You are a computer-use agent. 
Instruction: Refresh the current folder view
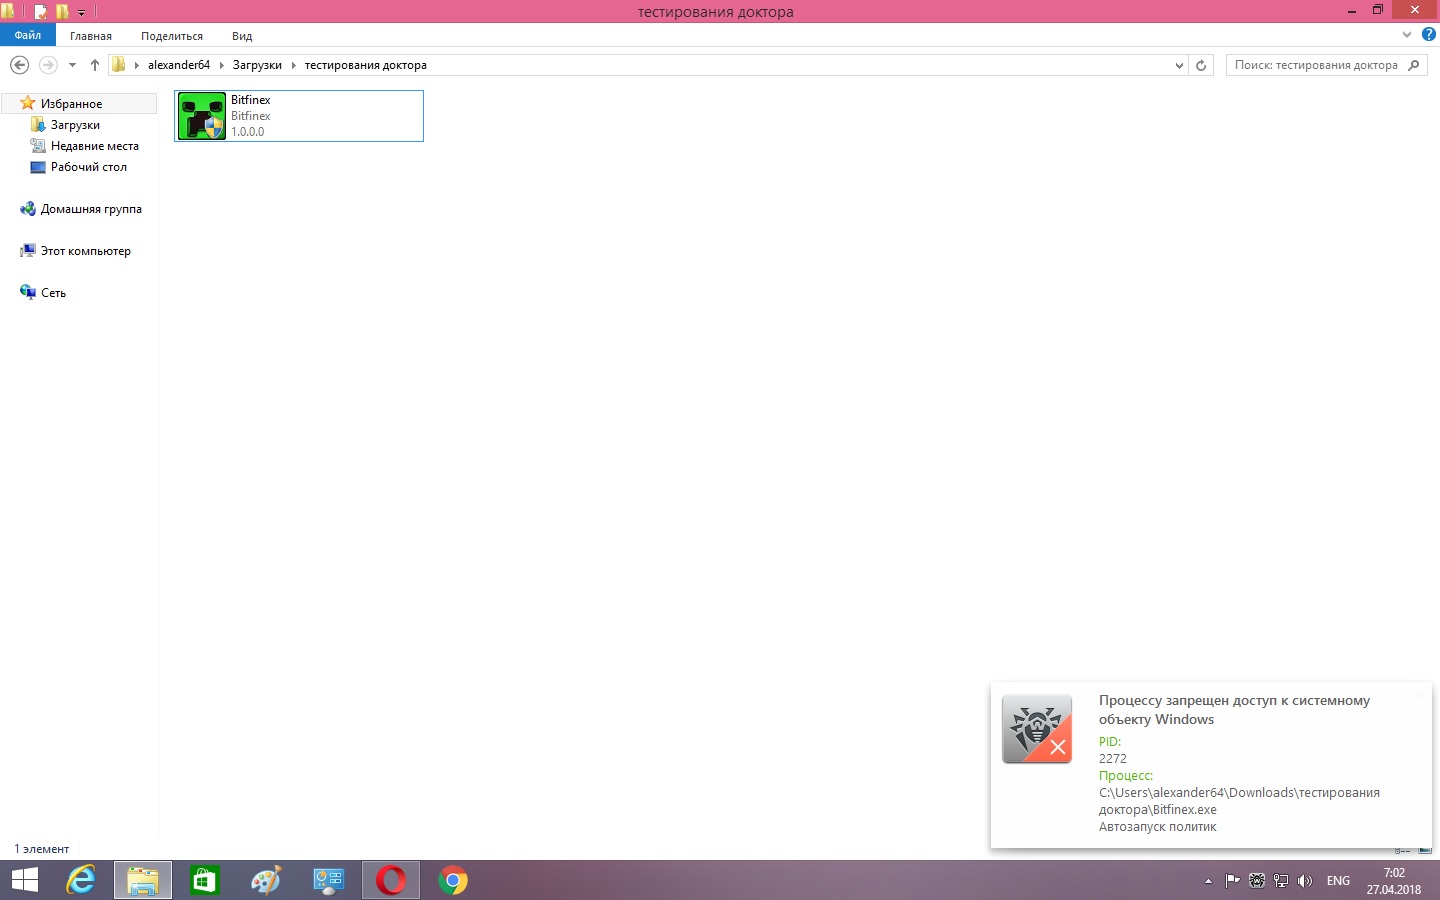click(x=1201, y=65)
